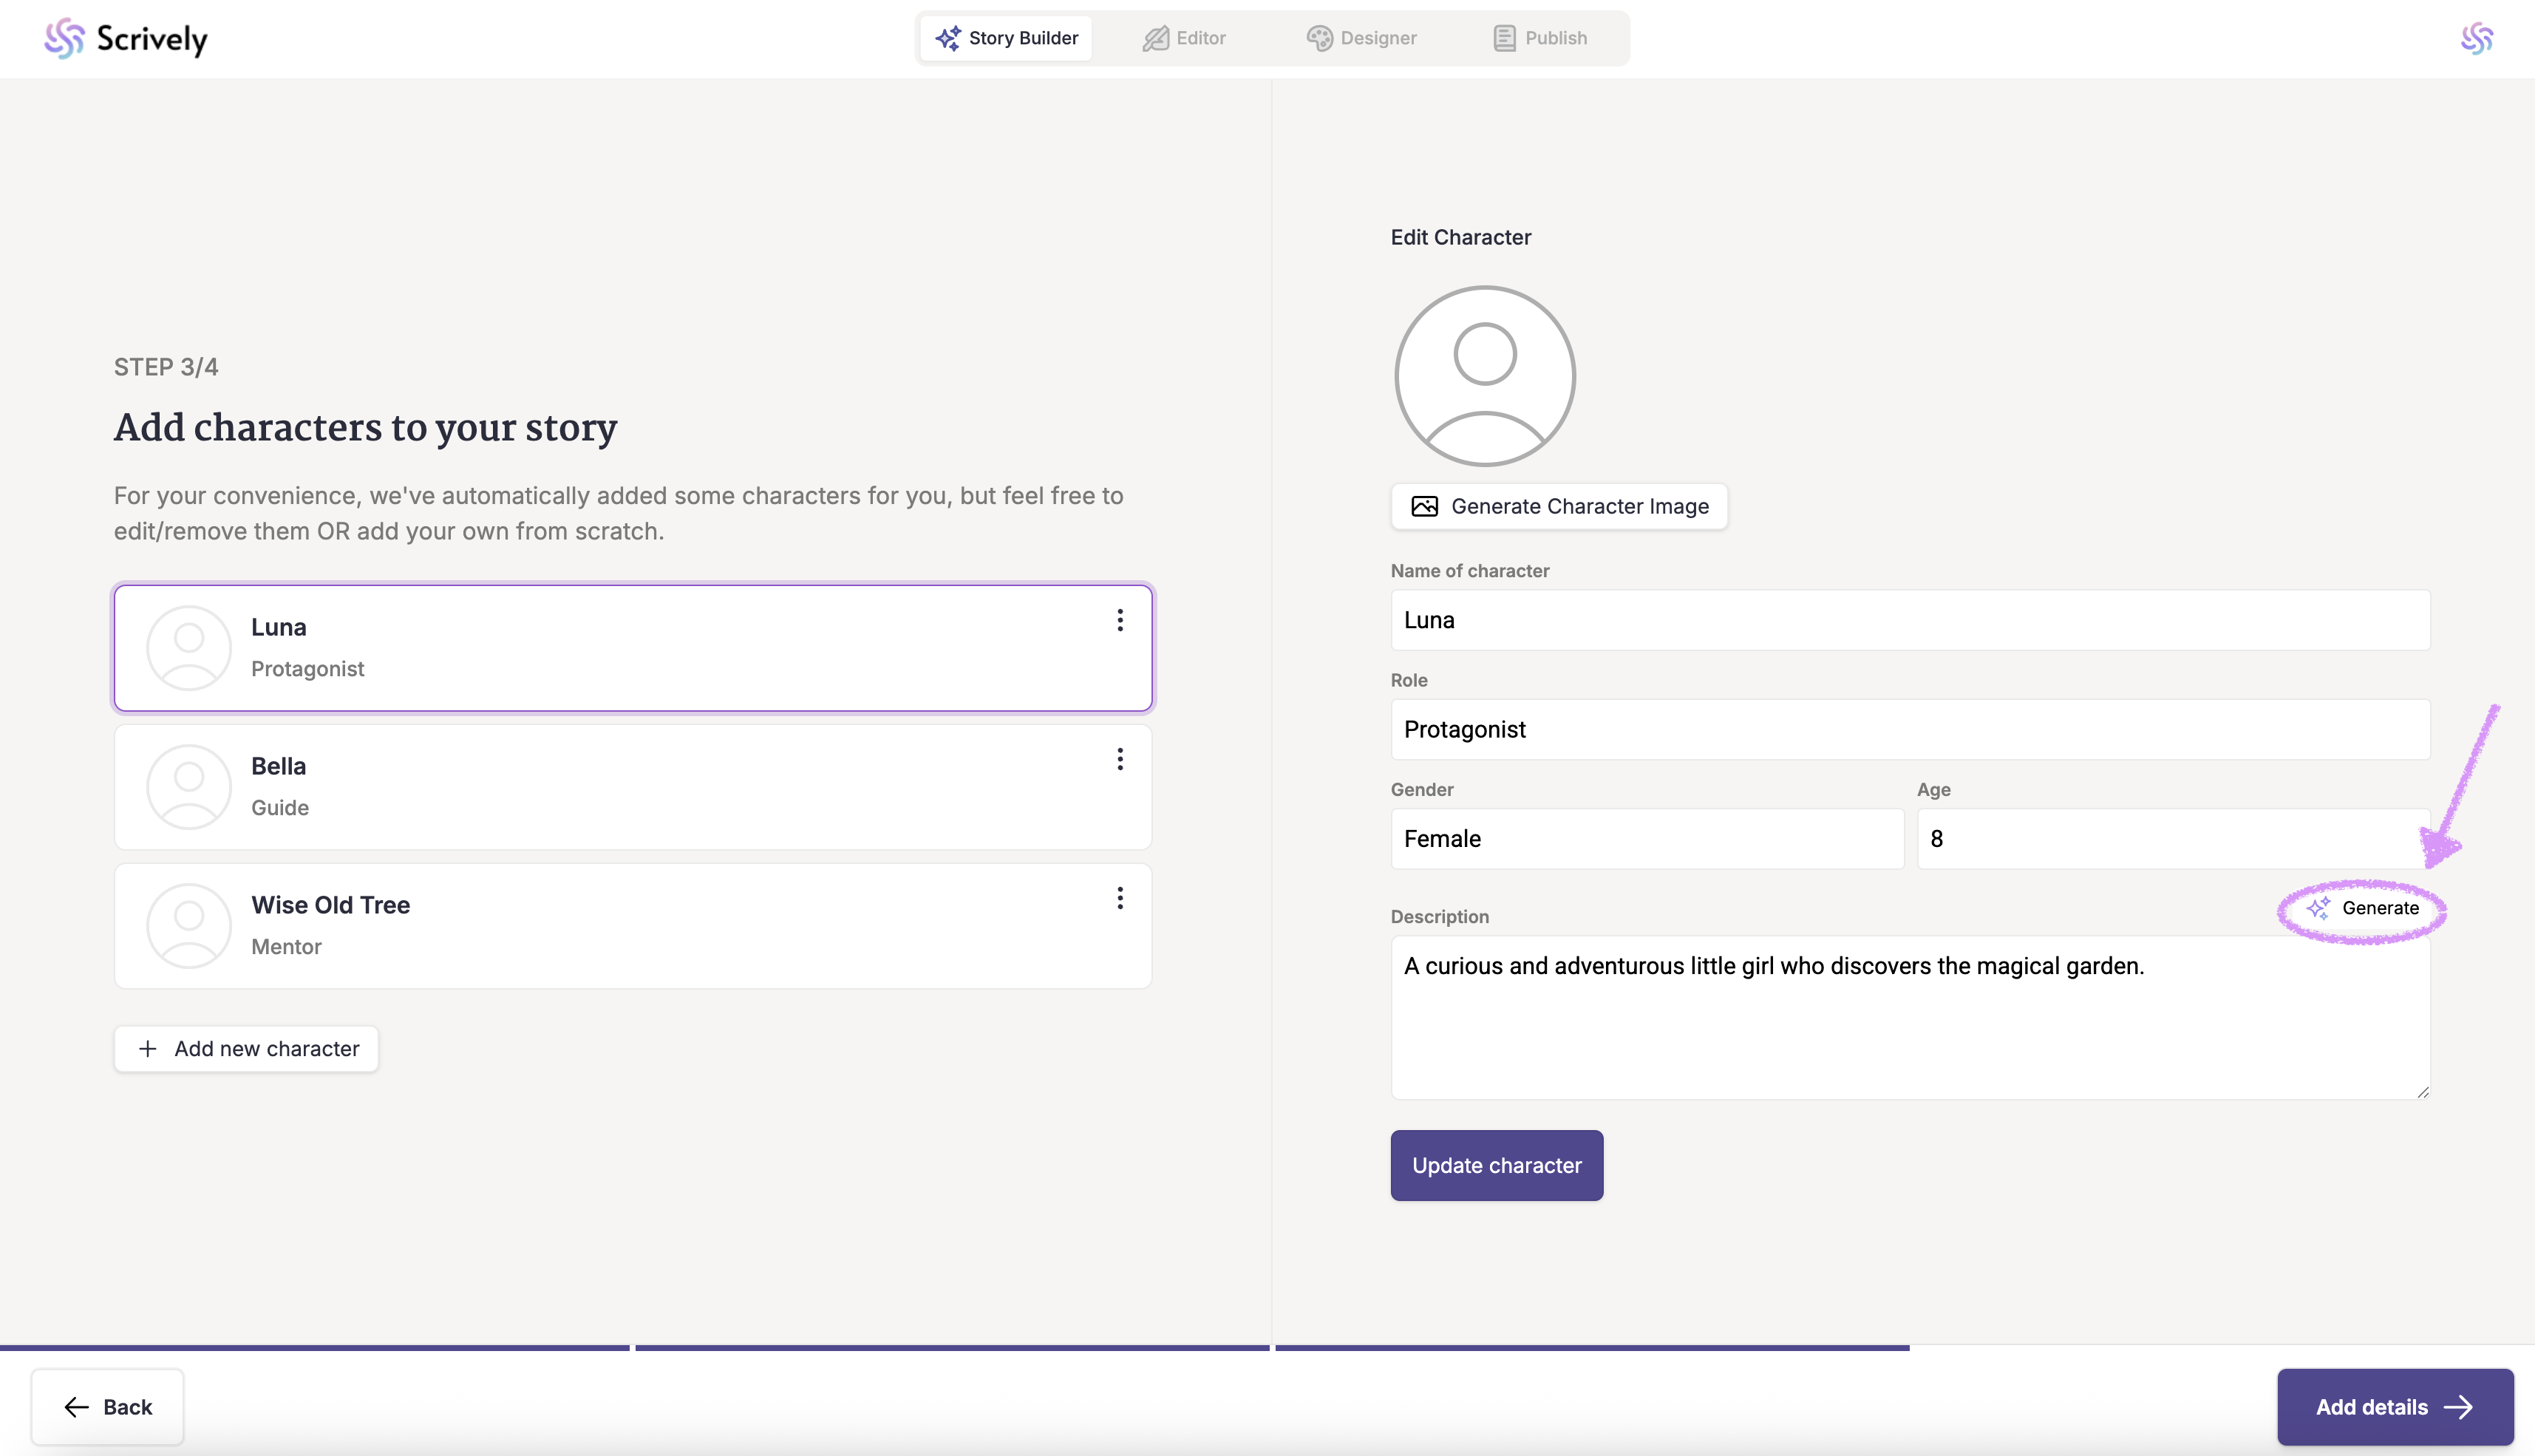This screenshot has height=1456, width=2535.
Task: Open Wise Old Tree's options menu
Action: click(x=1120, y=898)
